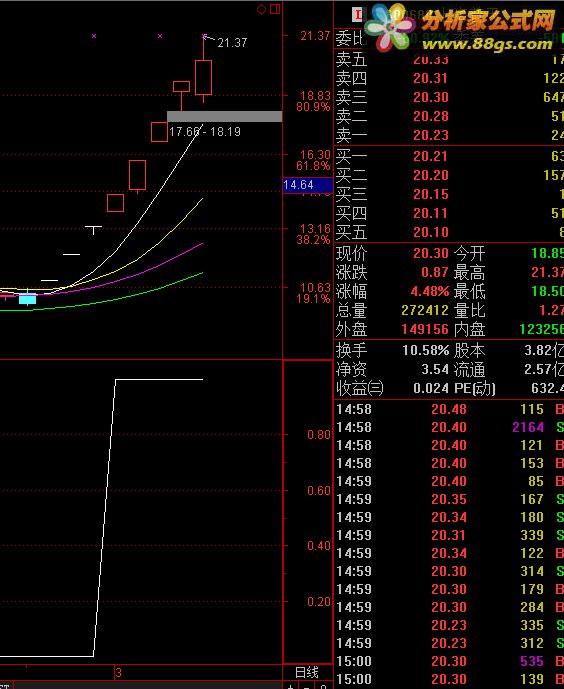Click the 61.8% level label on the axis
Screen dimensions: 564x689
313,166
